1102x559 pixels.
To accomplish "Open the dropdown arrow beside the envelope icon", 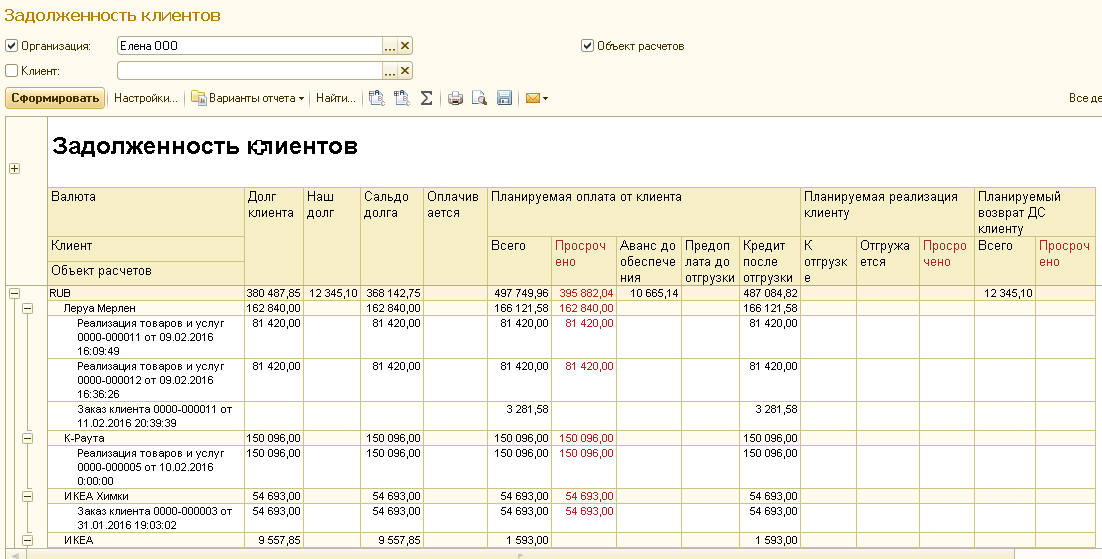I will click(x=545, y=98).
